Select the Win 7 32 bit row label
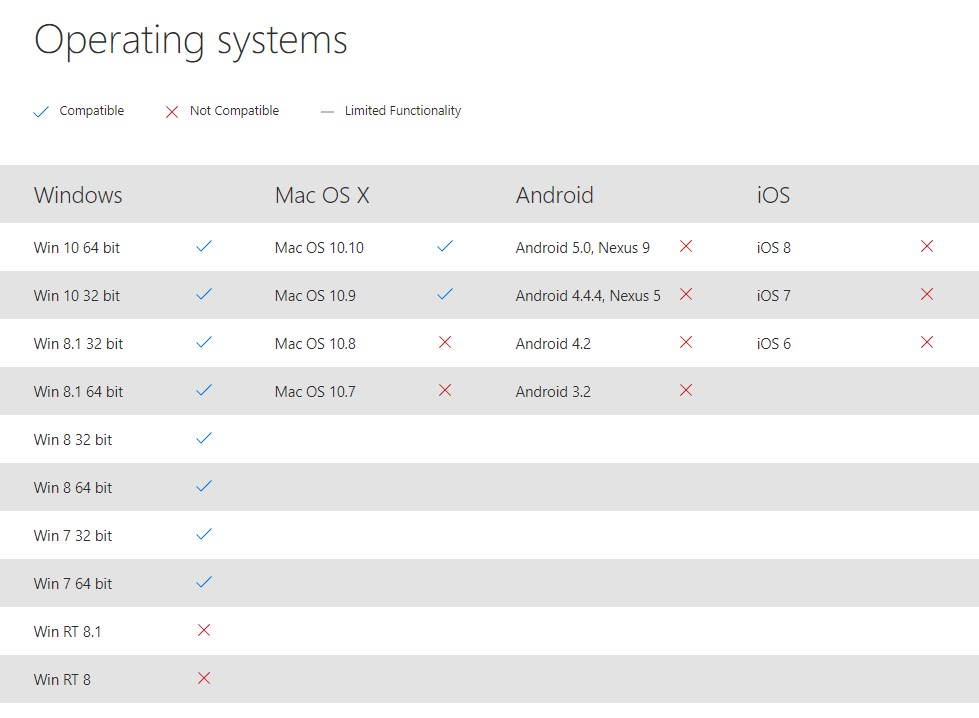 tap(73, 536)
